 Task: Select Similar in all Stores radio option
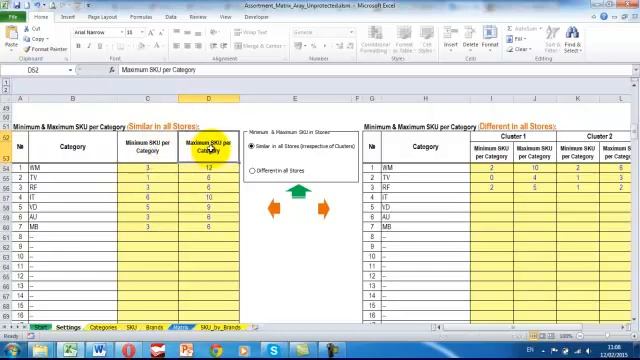pyautogui.click(x=251, y=146)
